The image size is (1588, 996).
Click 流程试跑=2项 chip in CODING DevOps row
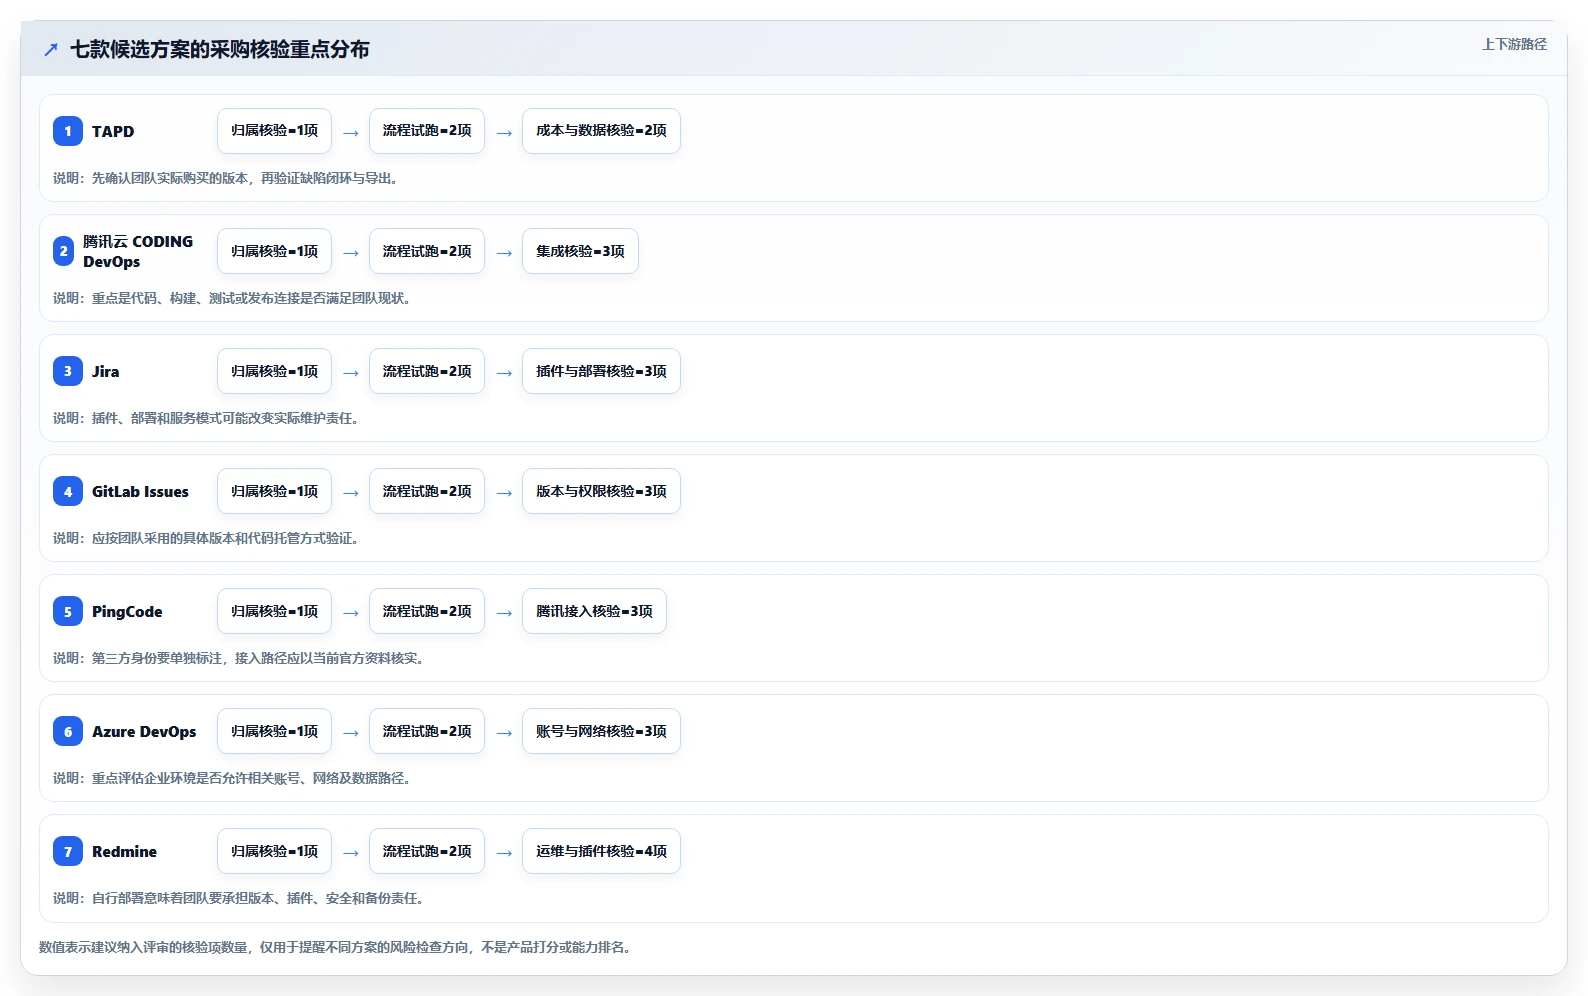tap(427, 251)
